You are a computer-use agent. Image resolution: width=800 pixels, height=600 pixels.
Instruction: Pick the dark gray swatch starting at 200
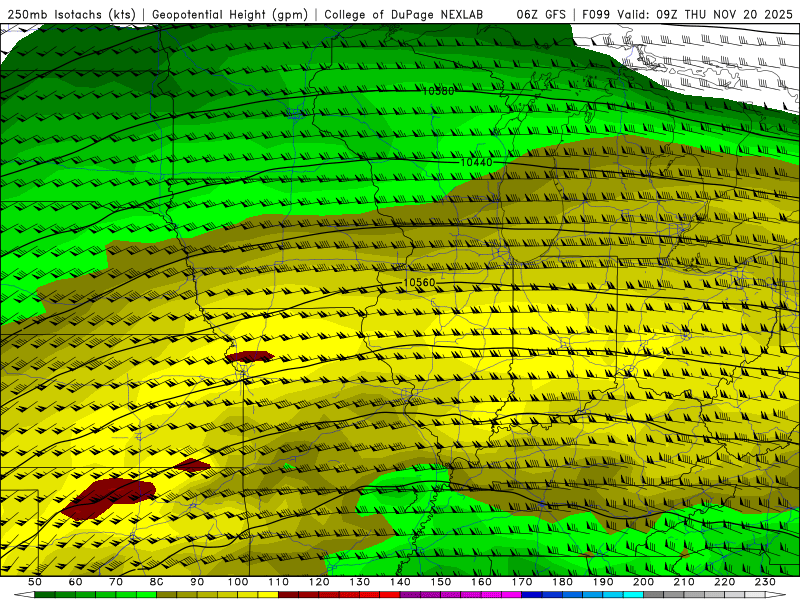[654, 595]
